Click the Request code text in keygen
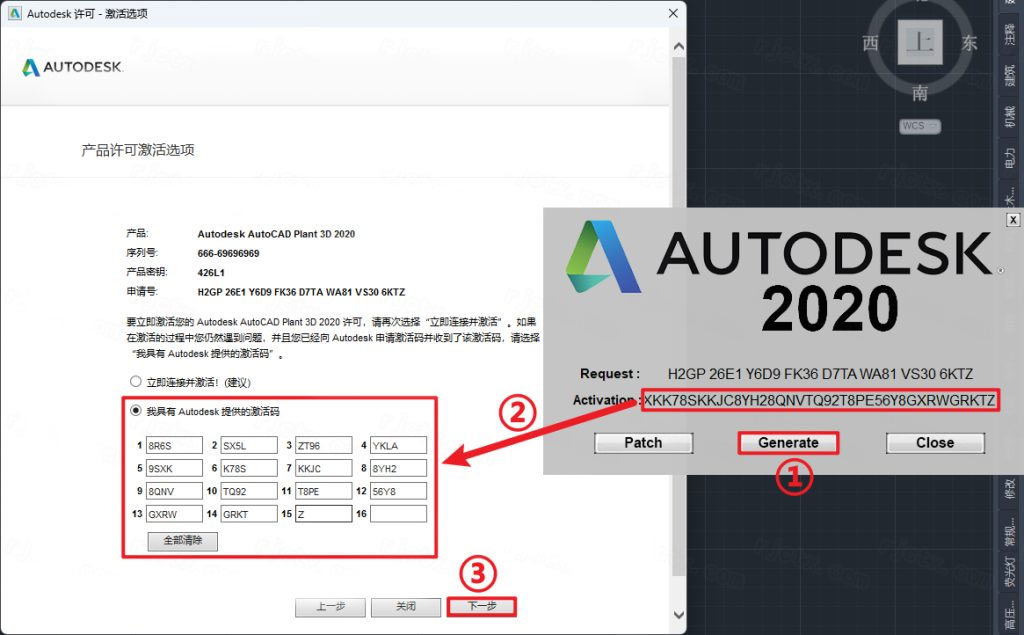This screenshot has height=635, width=1024. pyautogui.click(x=820, y=374)
